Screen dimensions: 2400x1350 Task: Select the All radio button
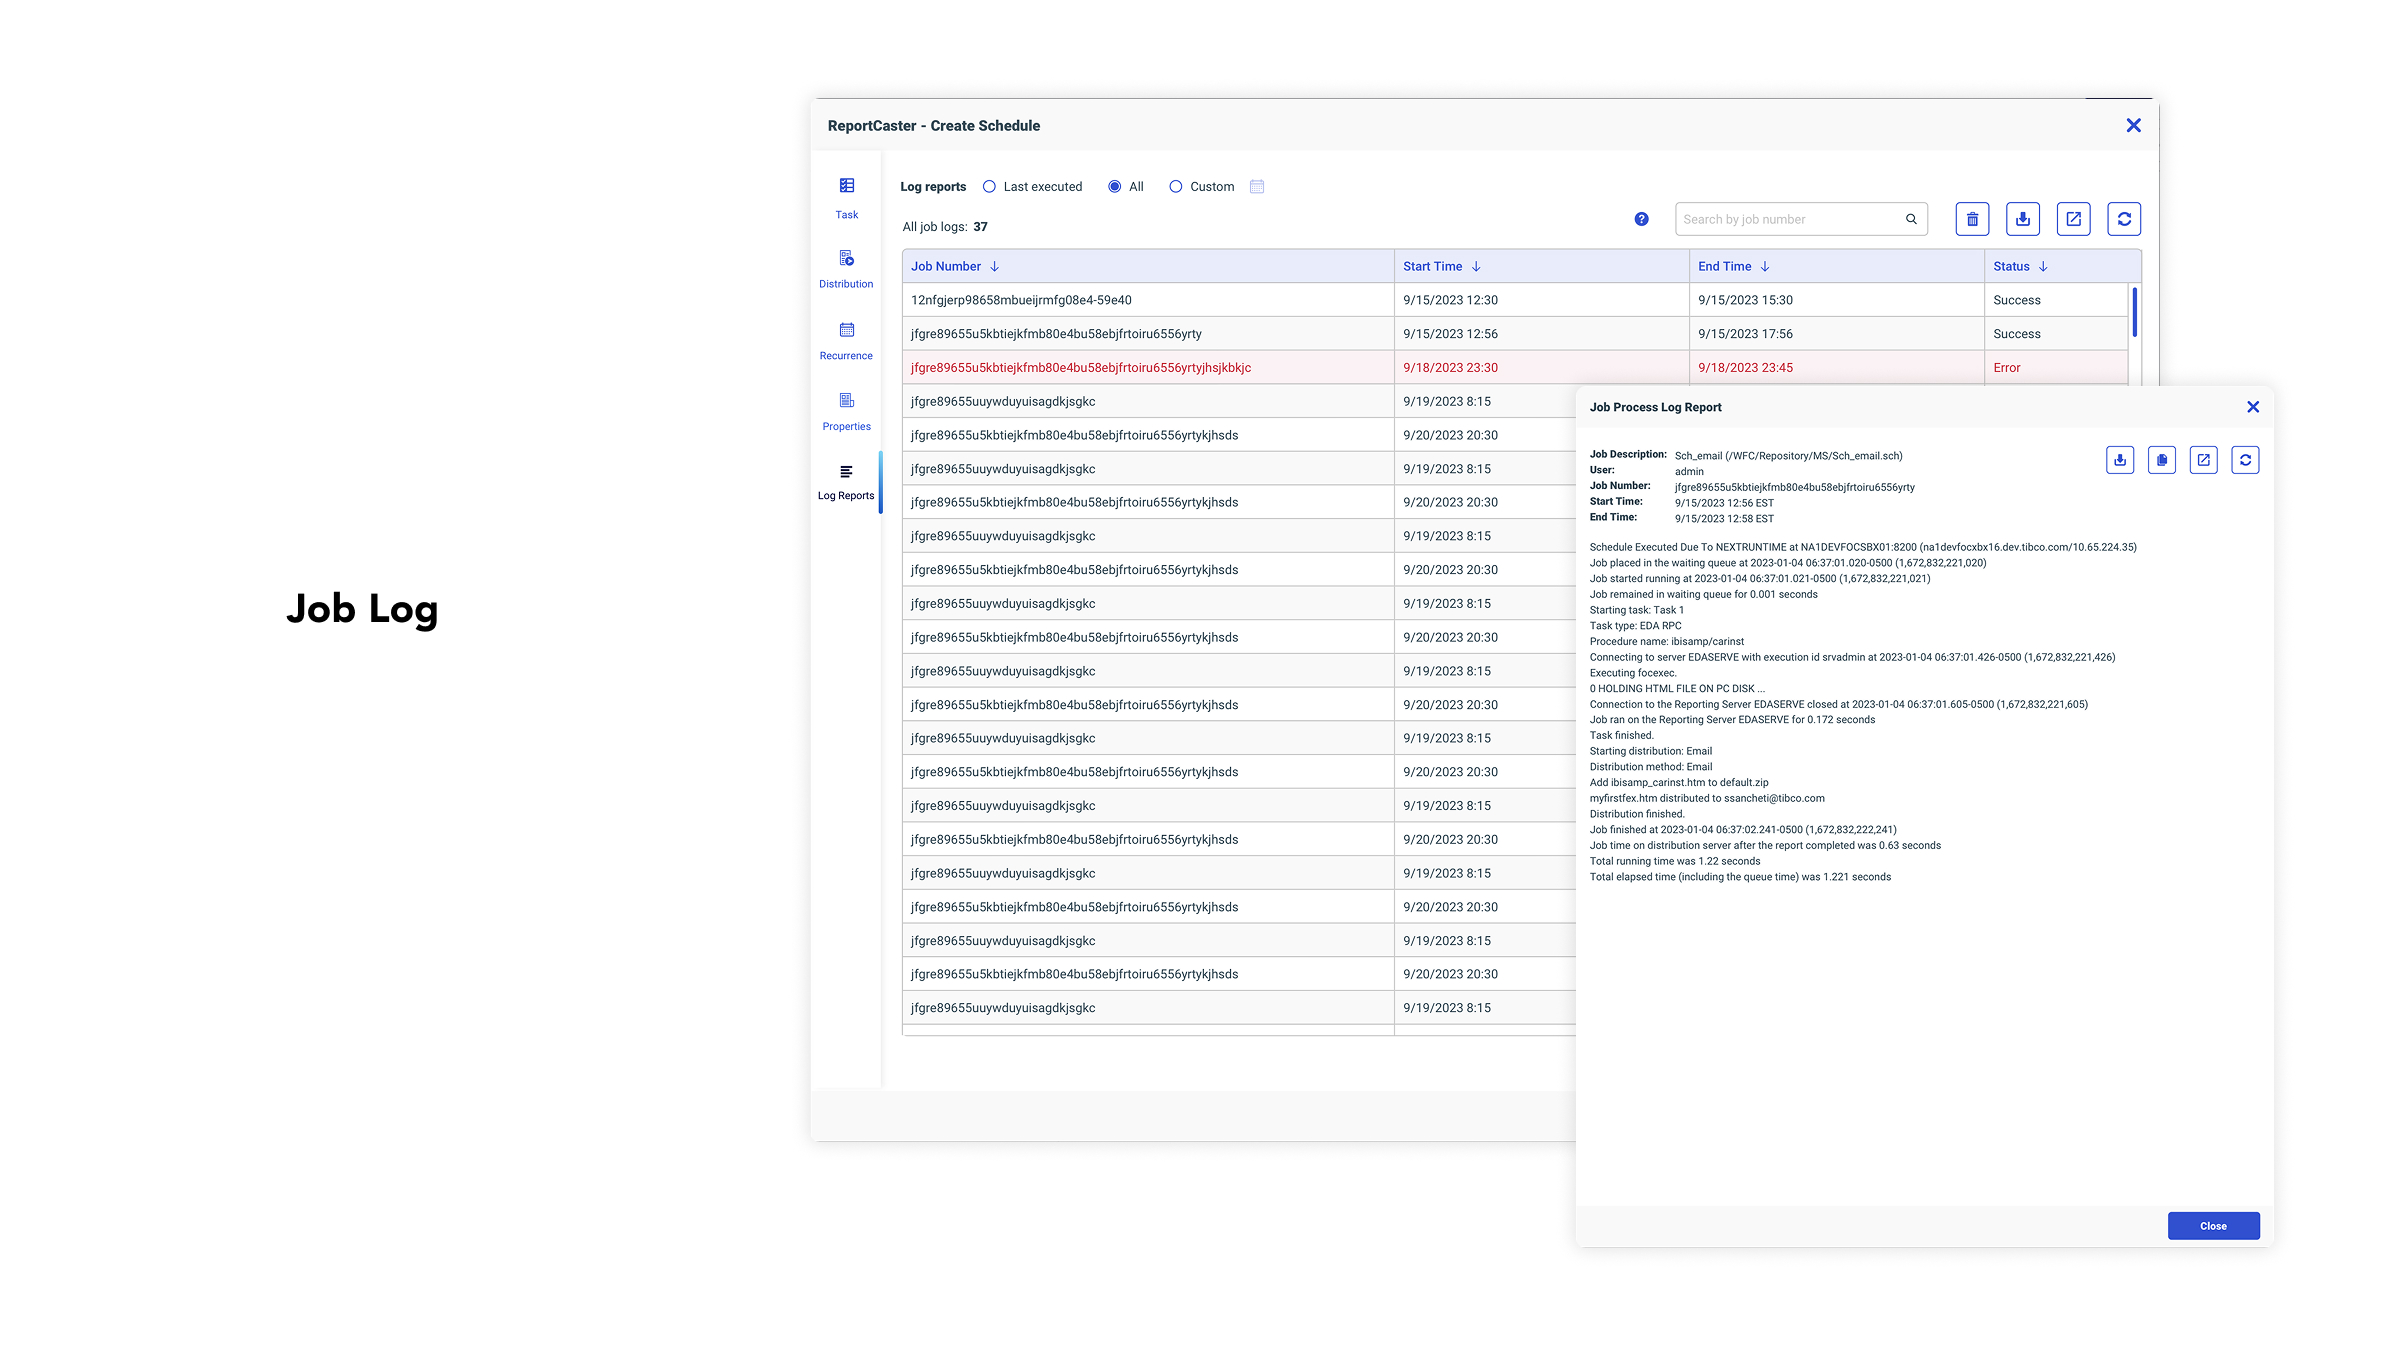pyautogui.click(x=1114, y=187)
